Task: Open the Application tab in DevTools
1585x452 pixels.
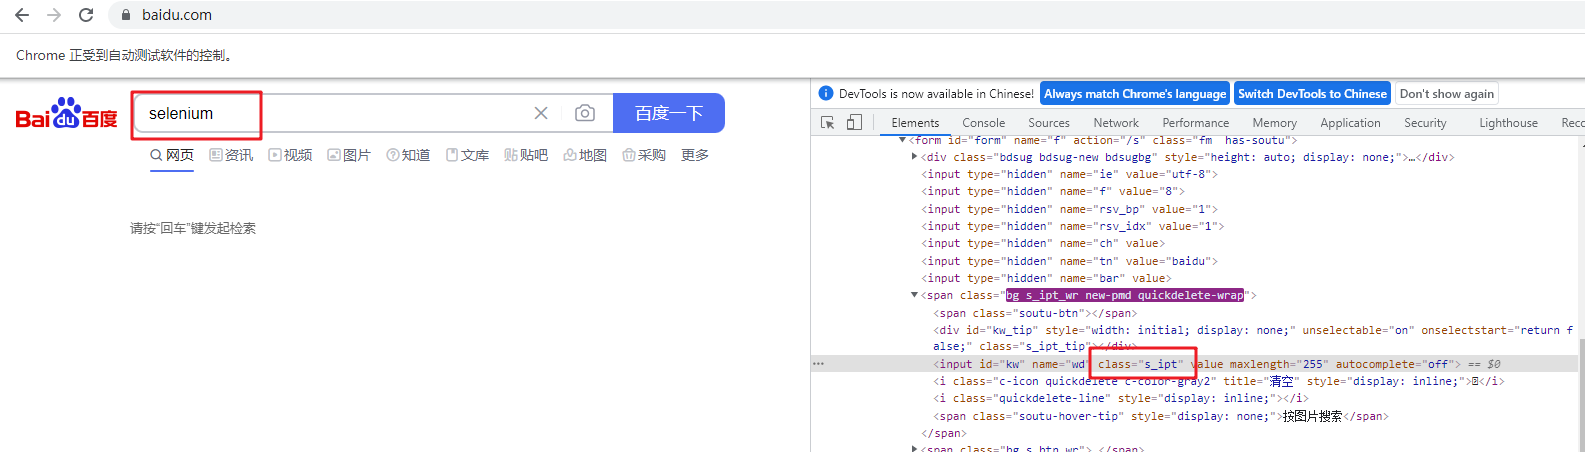Action: pyautogui.click(x=1350, y=123)
